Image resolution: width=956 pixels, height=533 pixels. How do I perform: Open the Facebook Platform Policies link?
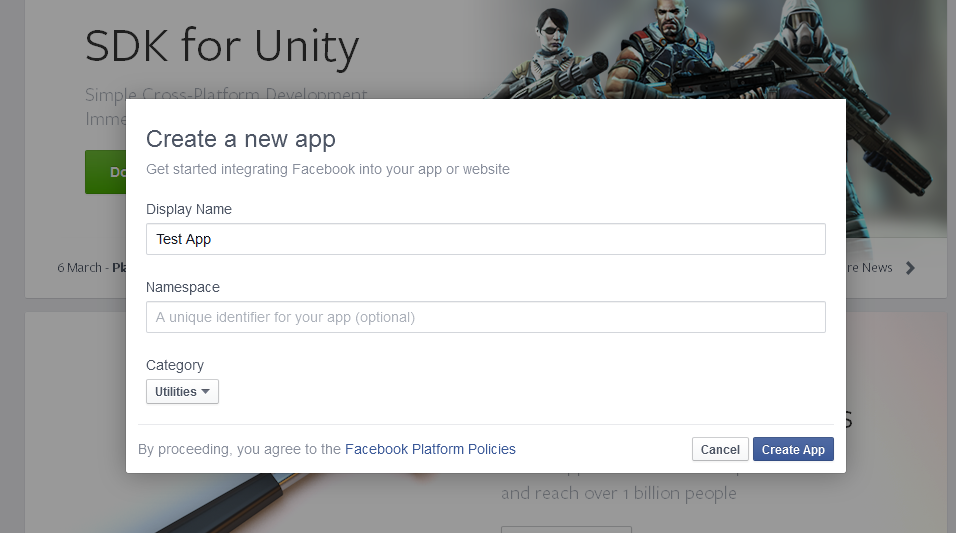tap(430, 449)
